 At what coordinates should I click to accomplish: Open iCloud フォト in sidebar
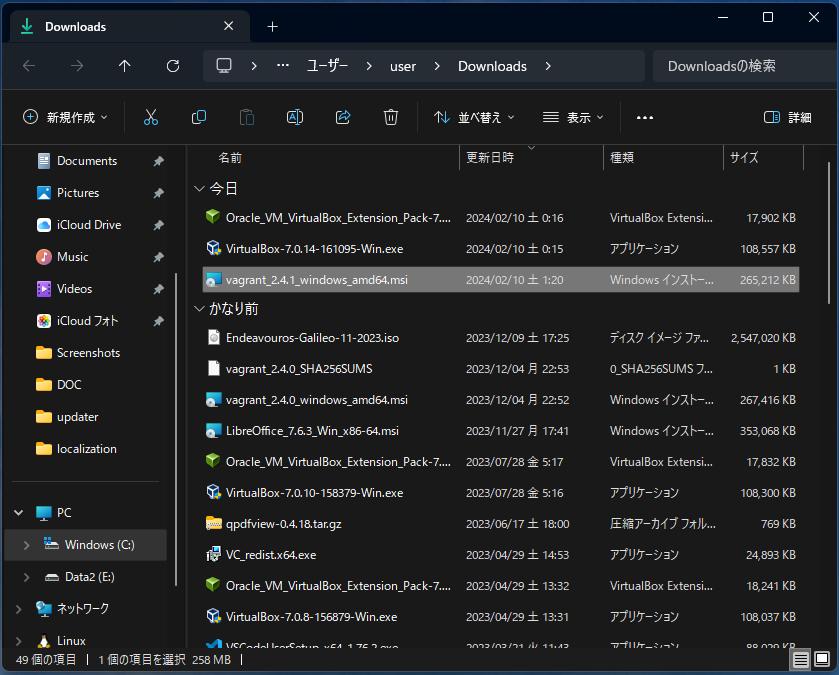pyautogui.click(x=87, y=321)
